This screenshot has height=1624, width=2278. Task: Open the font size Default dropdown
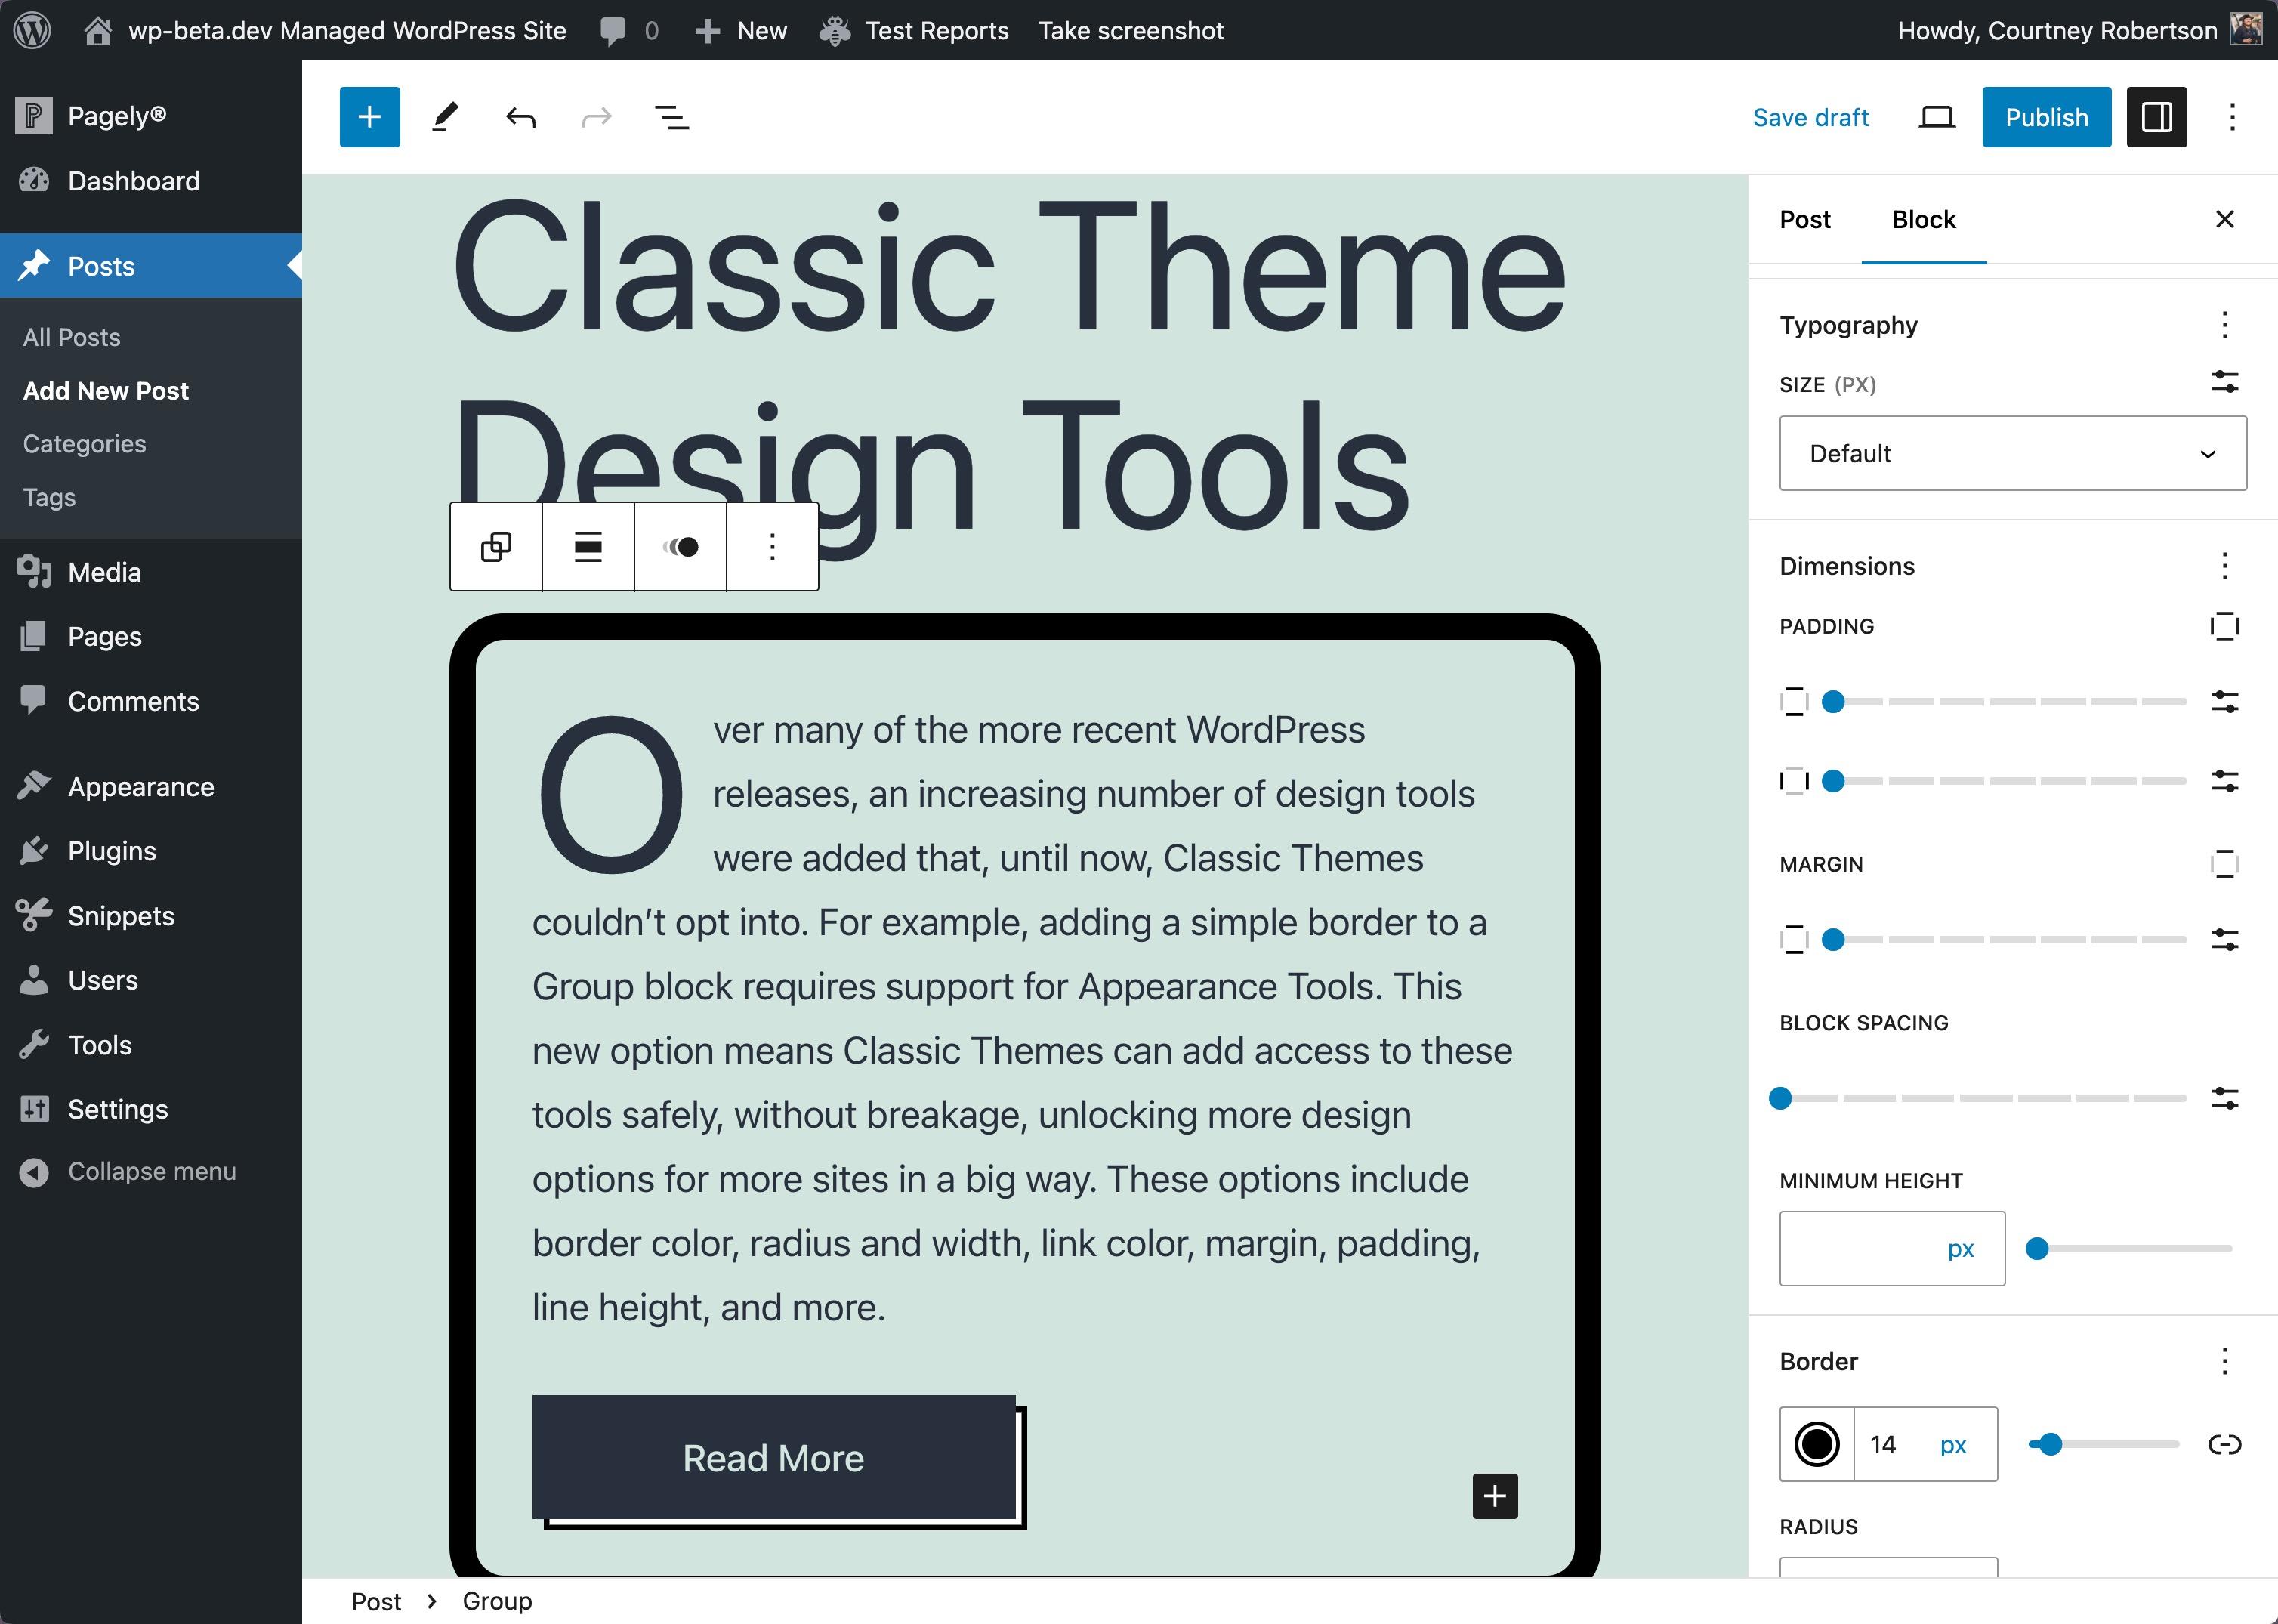click(x=2012, y=453)
